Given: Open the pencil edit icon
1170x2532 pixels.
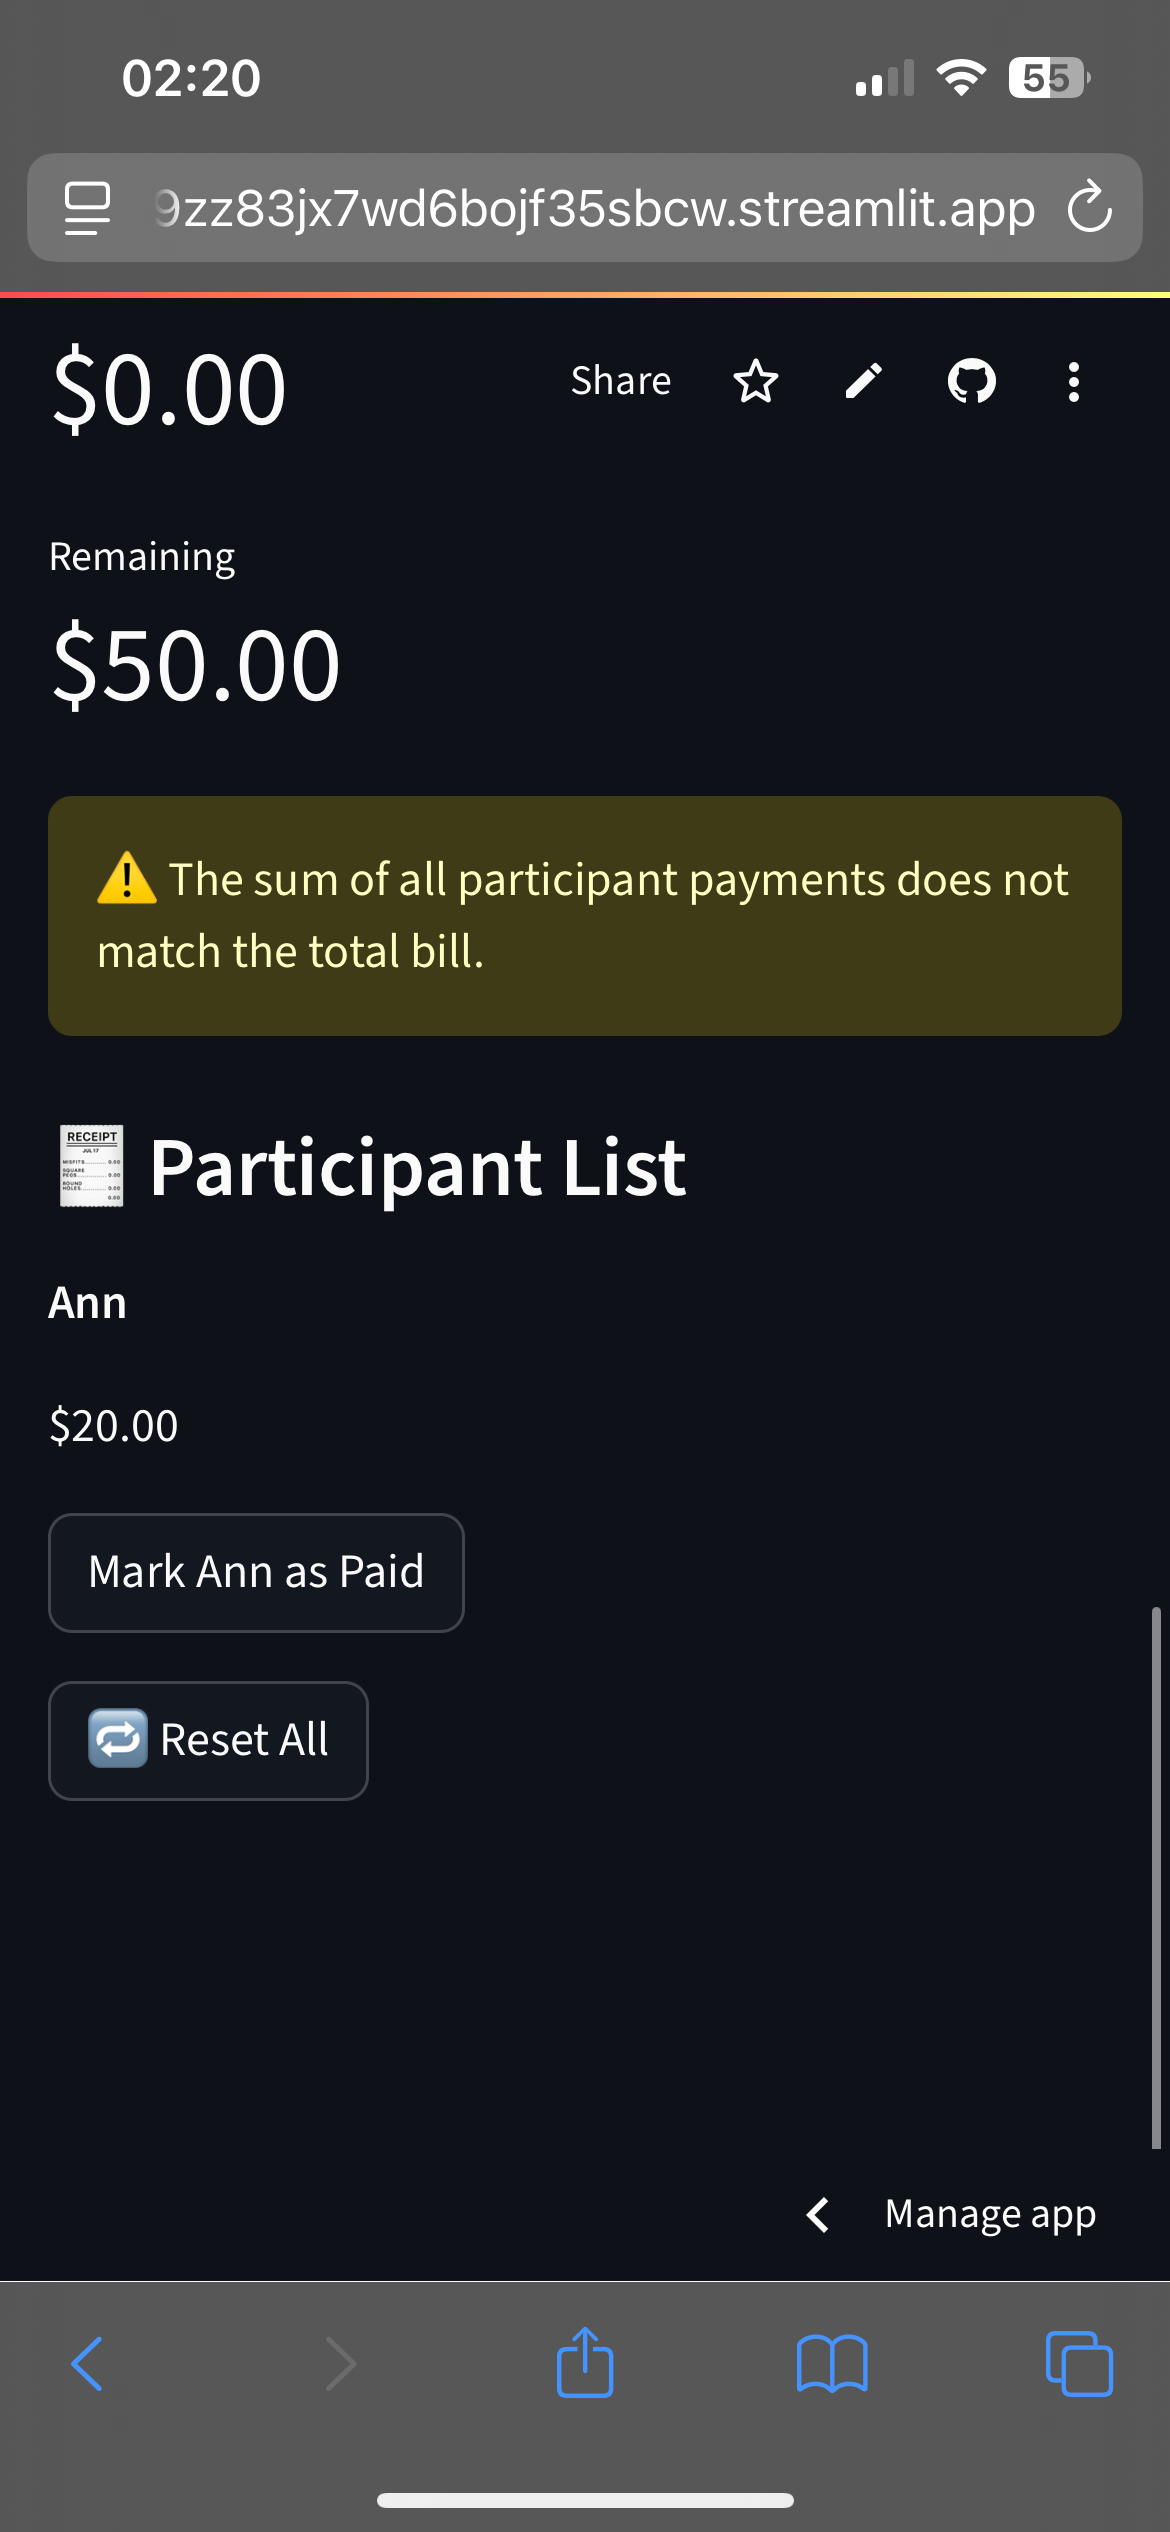Looking at the screenshot, I should tap(864, 381).
